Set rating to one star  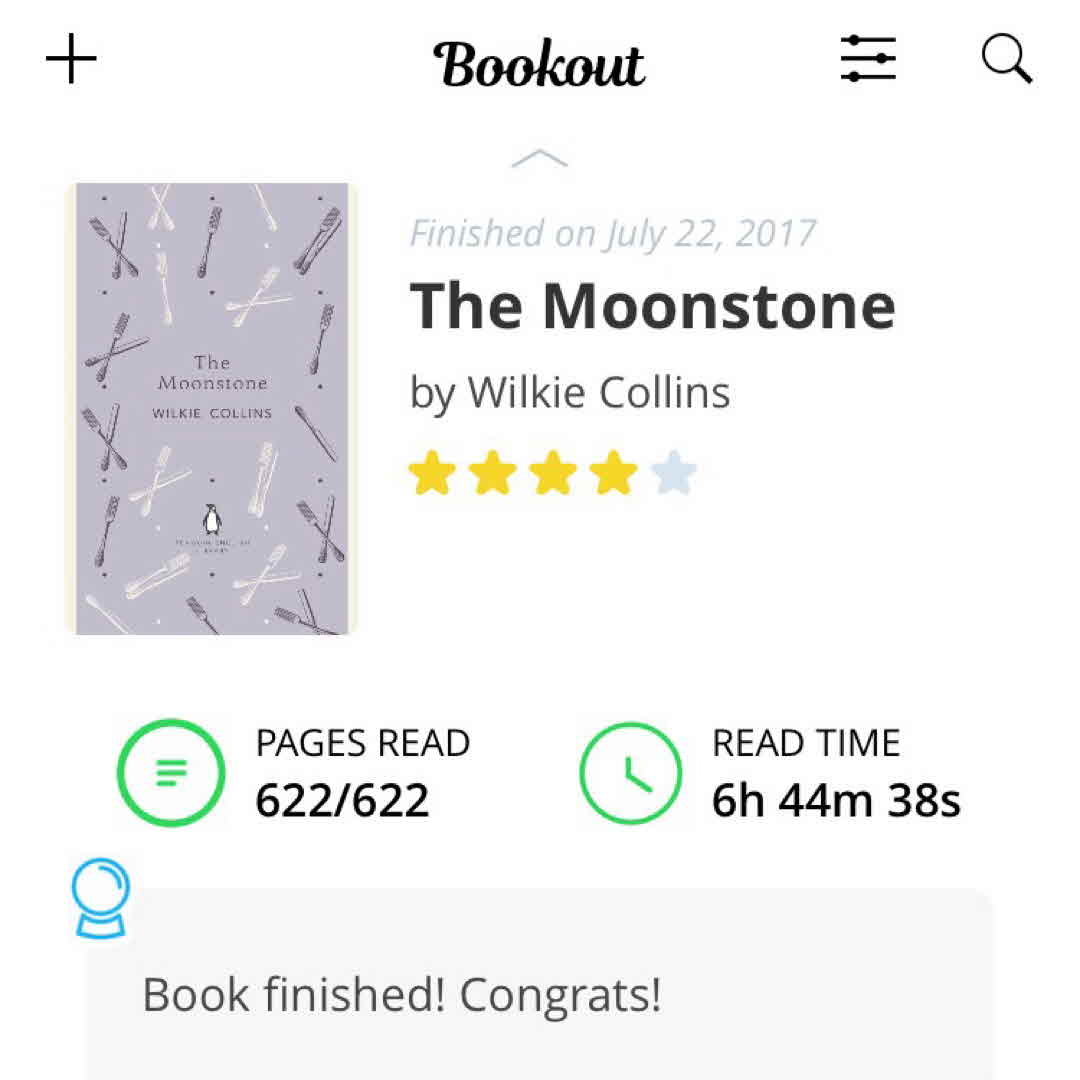click(x=431, y=473)
